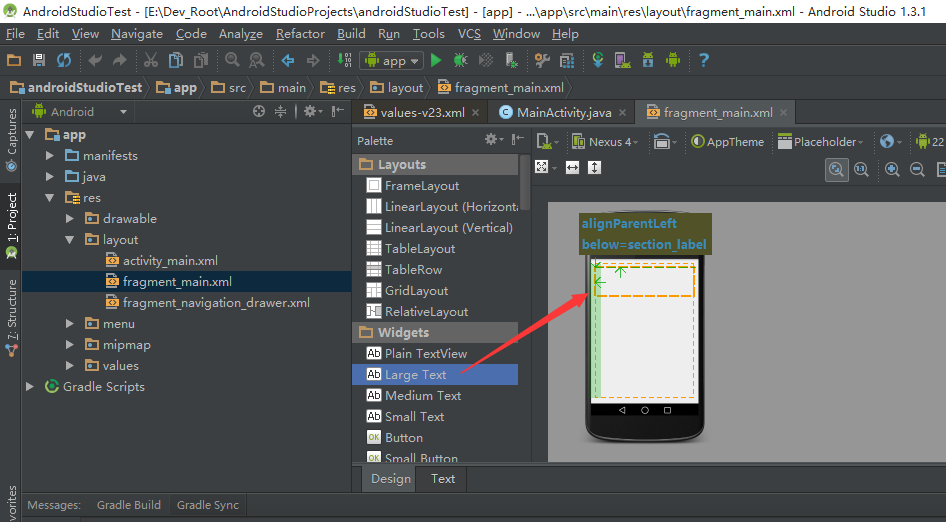Click the Save All floppy disk icon
Screen dimensions: 946x522
[39, 61]
